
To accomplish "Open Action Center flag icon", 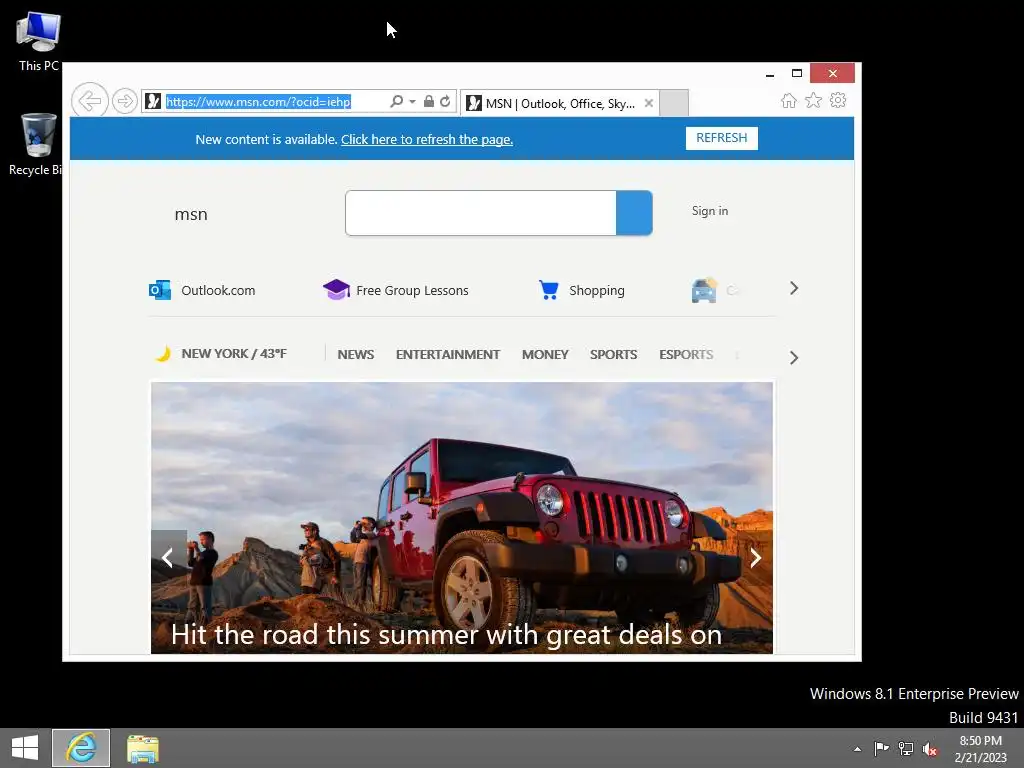I will point(882,748).
